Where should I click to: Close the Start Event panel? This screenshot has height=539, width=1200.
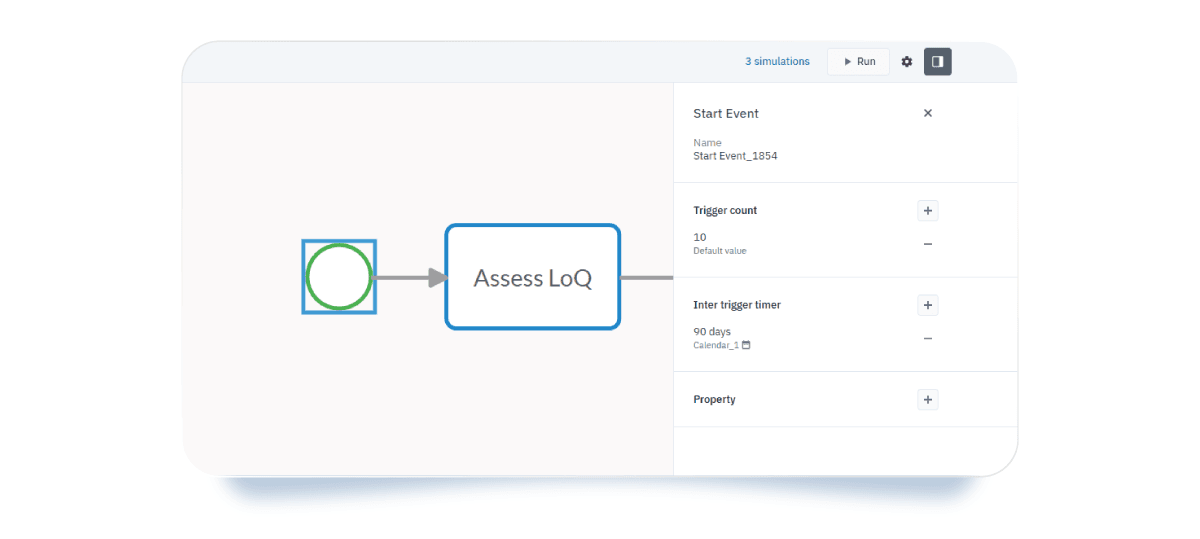(928, 113)
